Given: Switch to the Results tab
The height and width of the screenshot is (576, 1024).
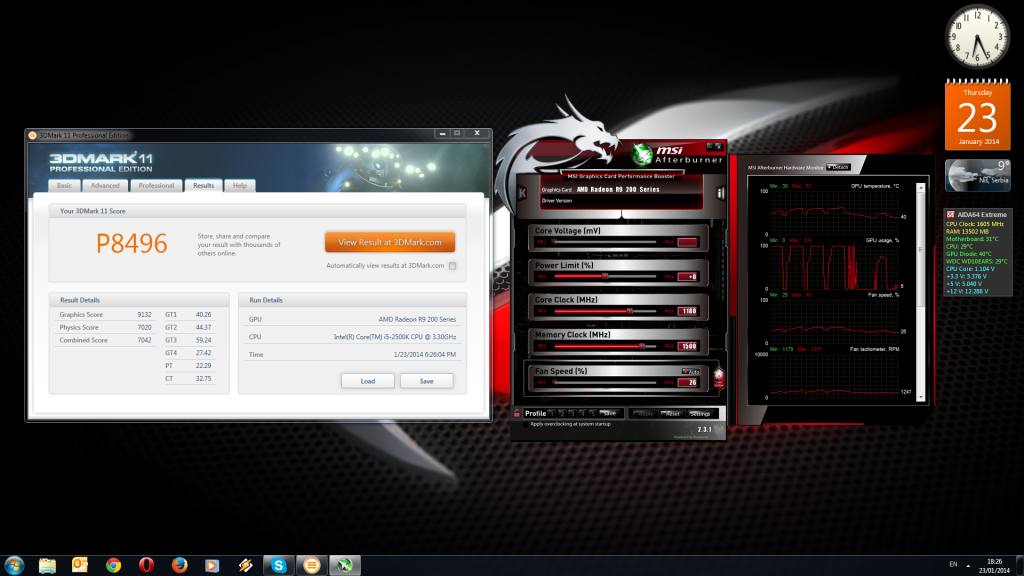Looking at the screenshot, I should 203,185.
